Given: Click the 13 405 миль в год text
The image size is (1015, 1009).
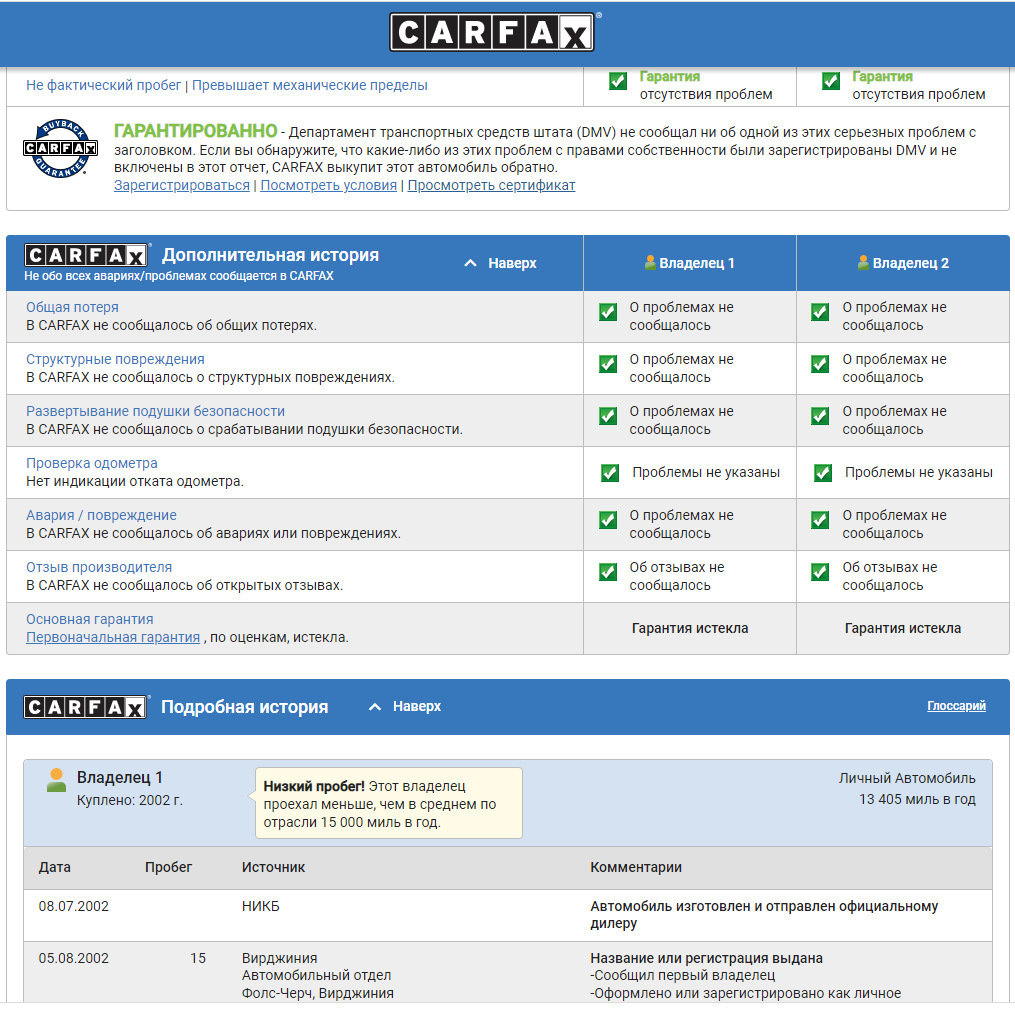Looking at the screenshot, I should (917, 799).
